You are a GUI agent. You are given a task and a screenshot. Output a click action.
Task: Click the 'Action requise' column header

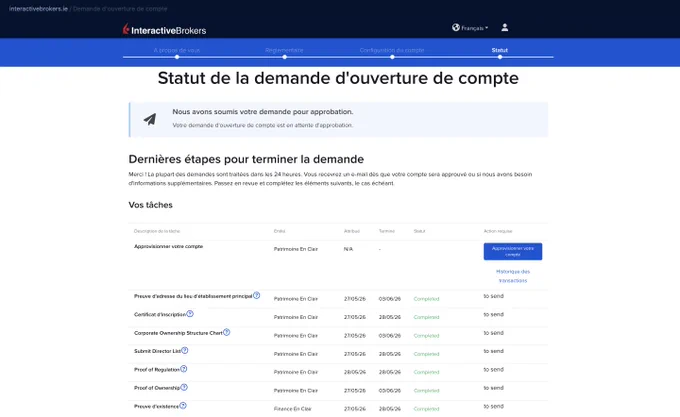[x=498, y=231]
